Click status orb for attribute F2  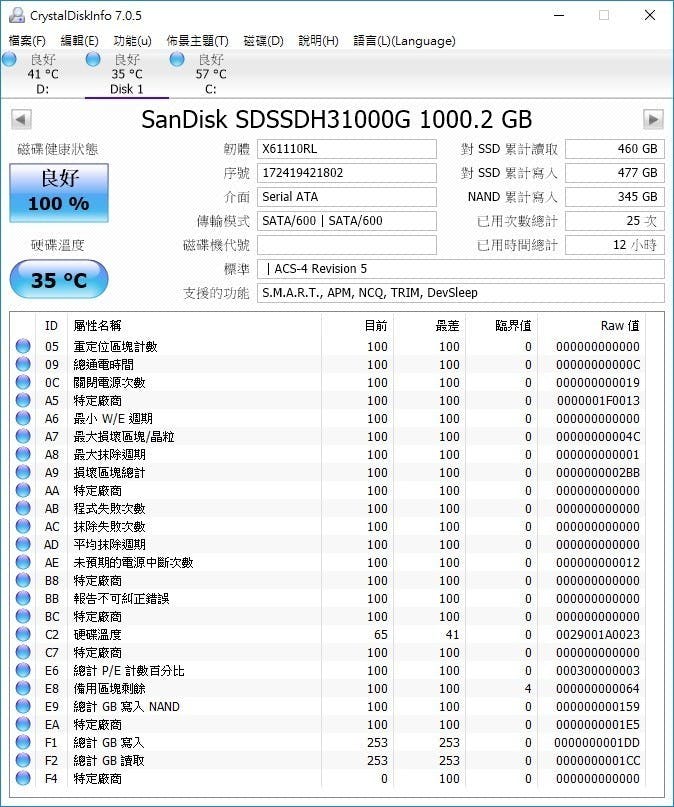click(x=23, y=761)
